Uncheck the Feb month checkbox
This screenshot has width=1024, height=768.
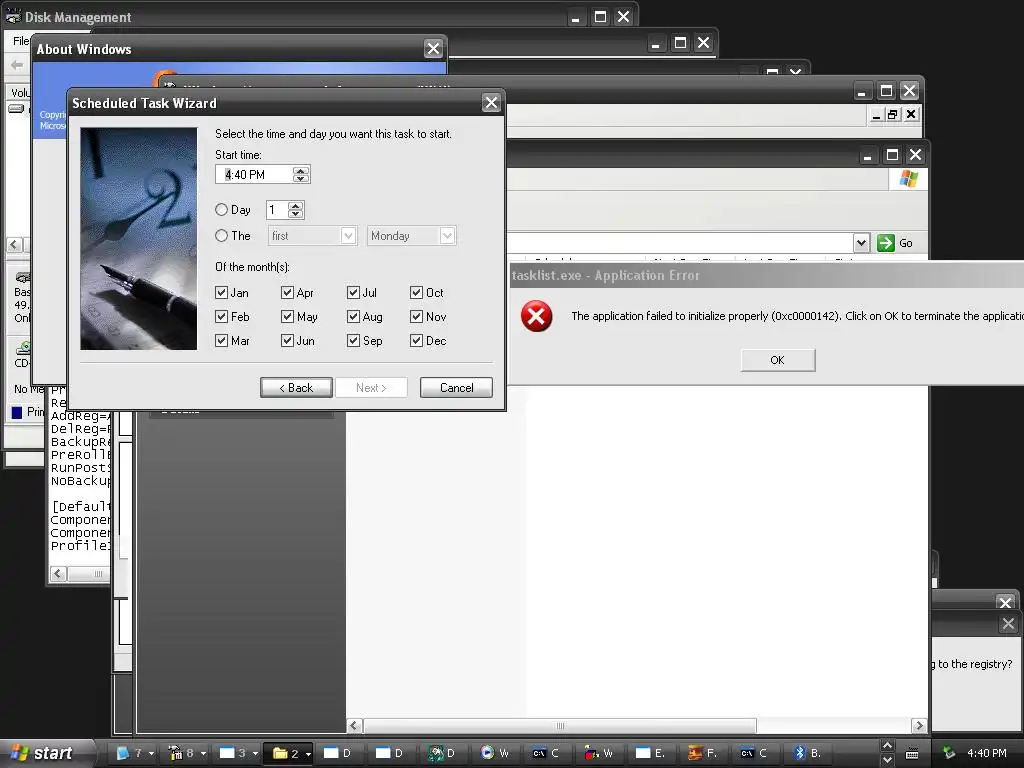click(x=221, y=317)
